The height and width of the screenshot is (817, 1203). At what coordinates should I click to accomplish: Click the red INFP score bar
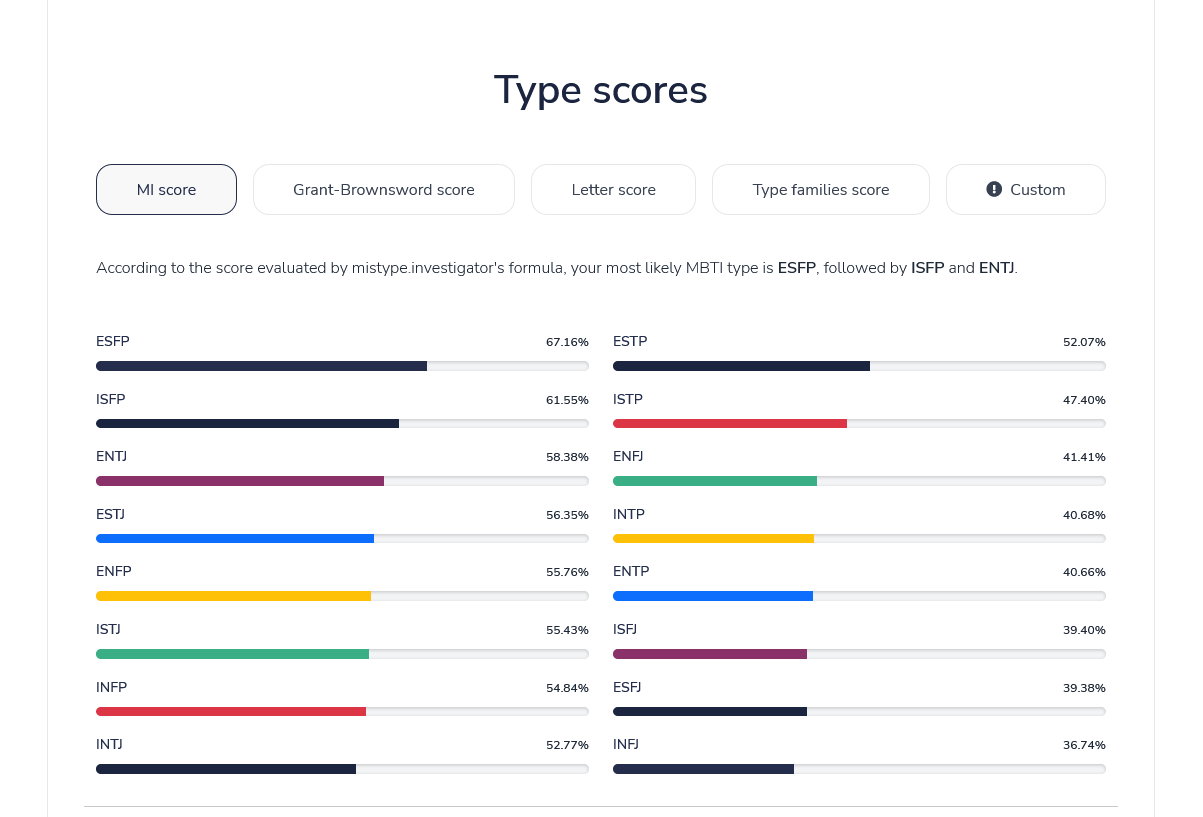342,712
